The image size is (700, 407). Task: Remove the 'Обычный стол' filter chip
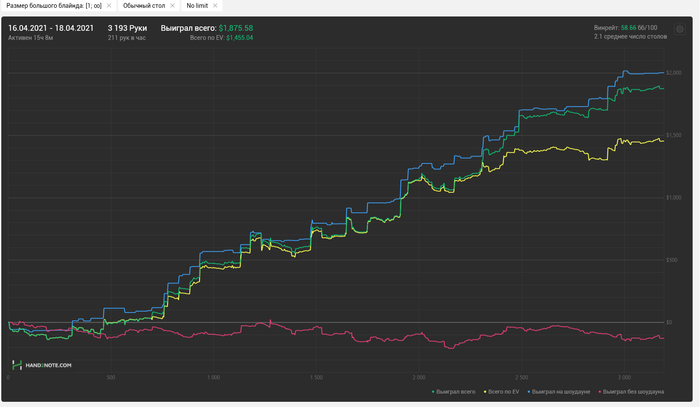coord(172,6)
